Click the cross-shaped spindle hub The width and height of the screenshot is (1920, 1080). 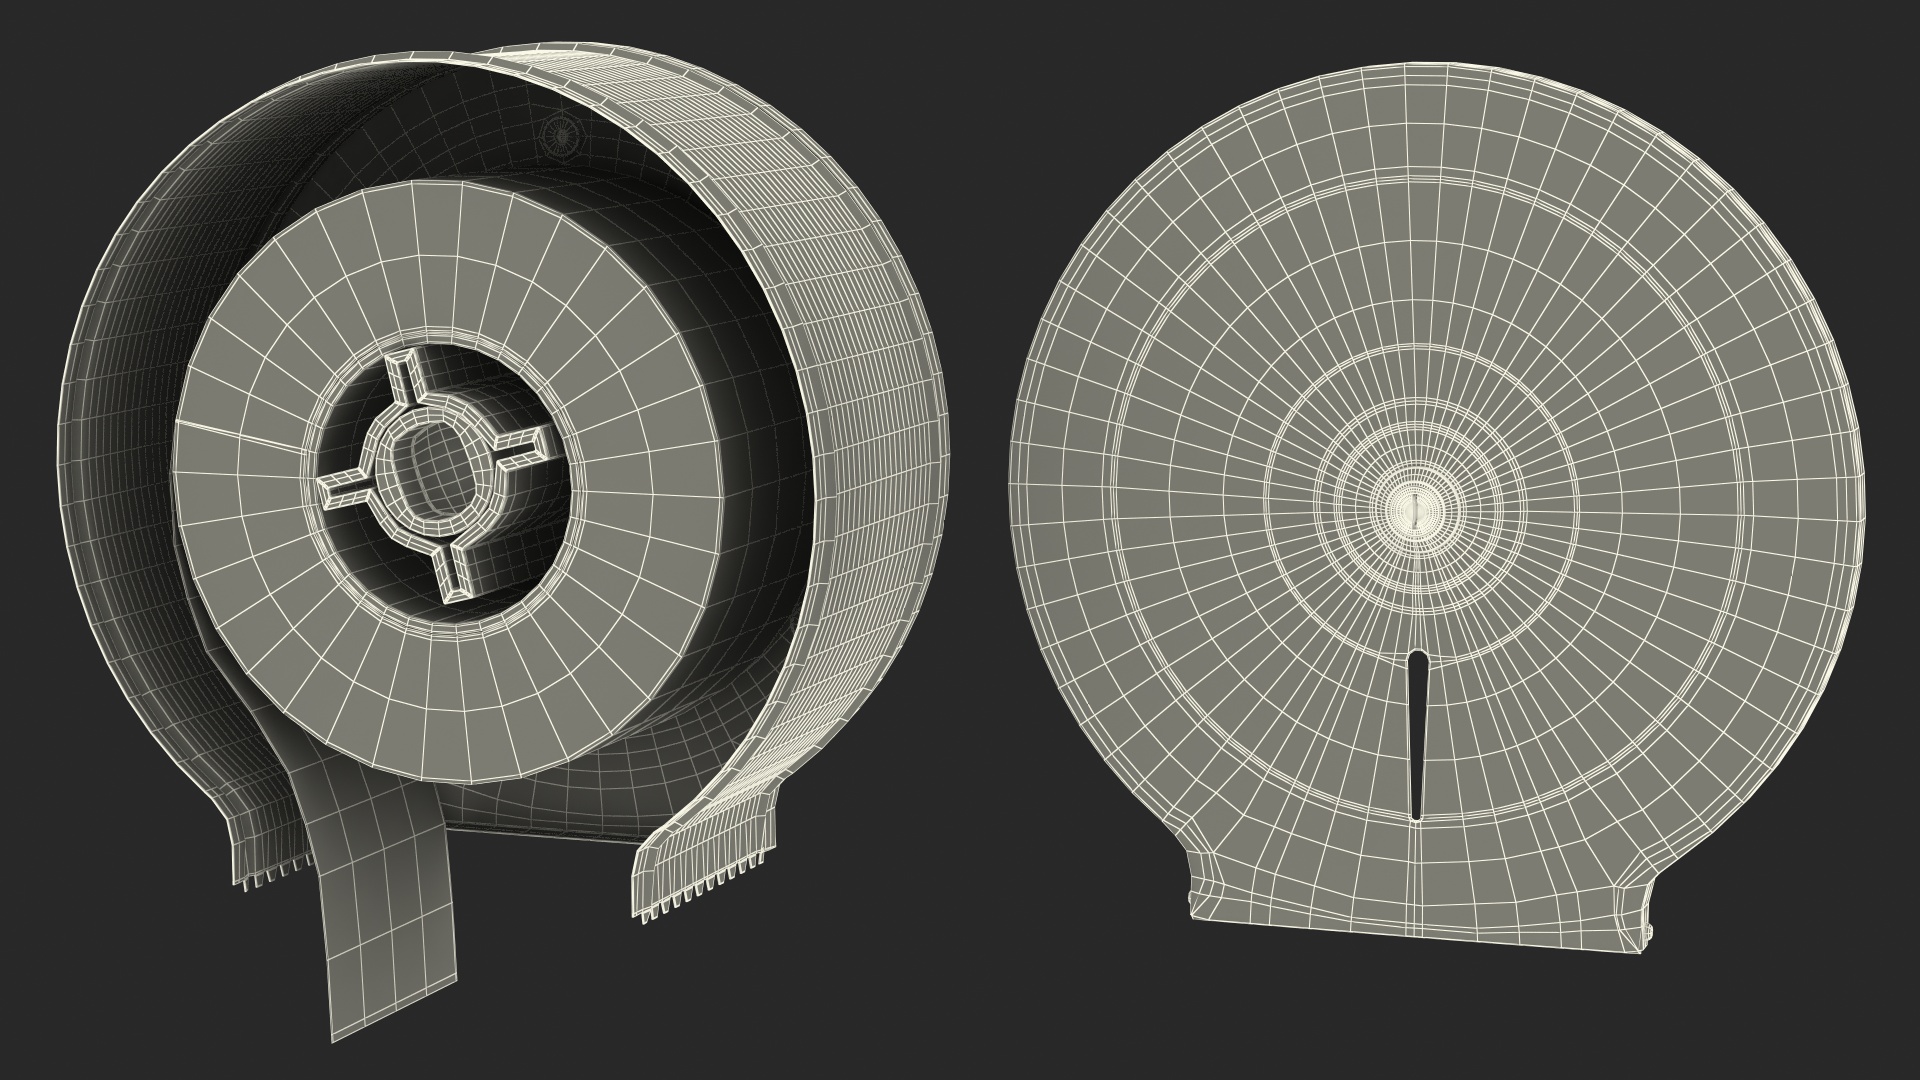click(432, 475)
